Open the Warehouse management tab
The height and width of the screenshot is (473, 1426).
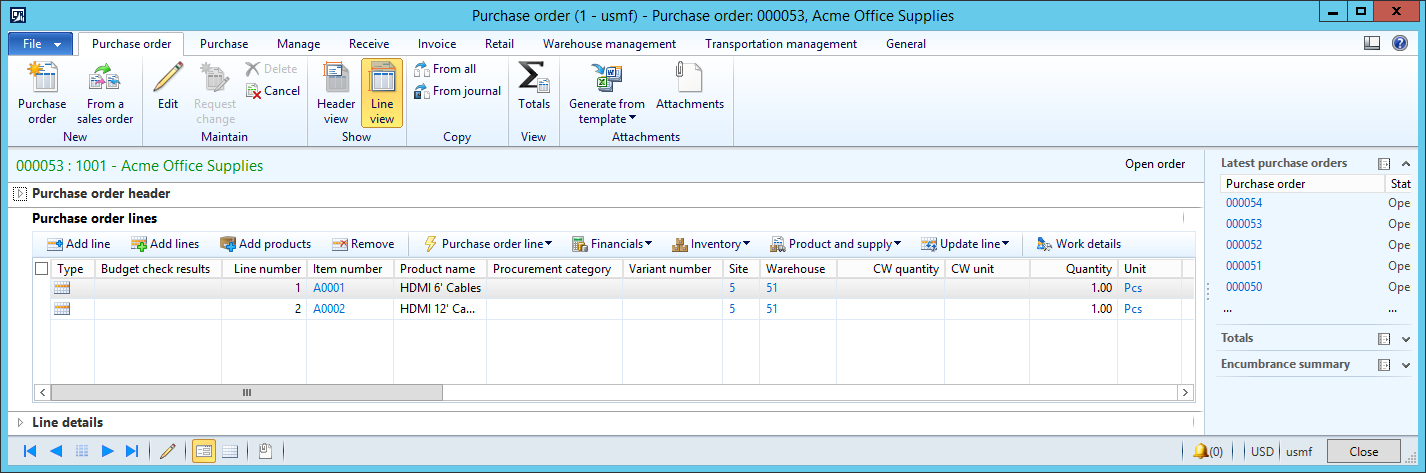(609, 44)
